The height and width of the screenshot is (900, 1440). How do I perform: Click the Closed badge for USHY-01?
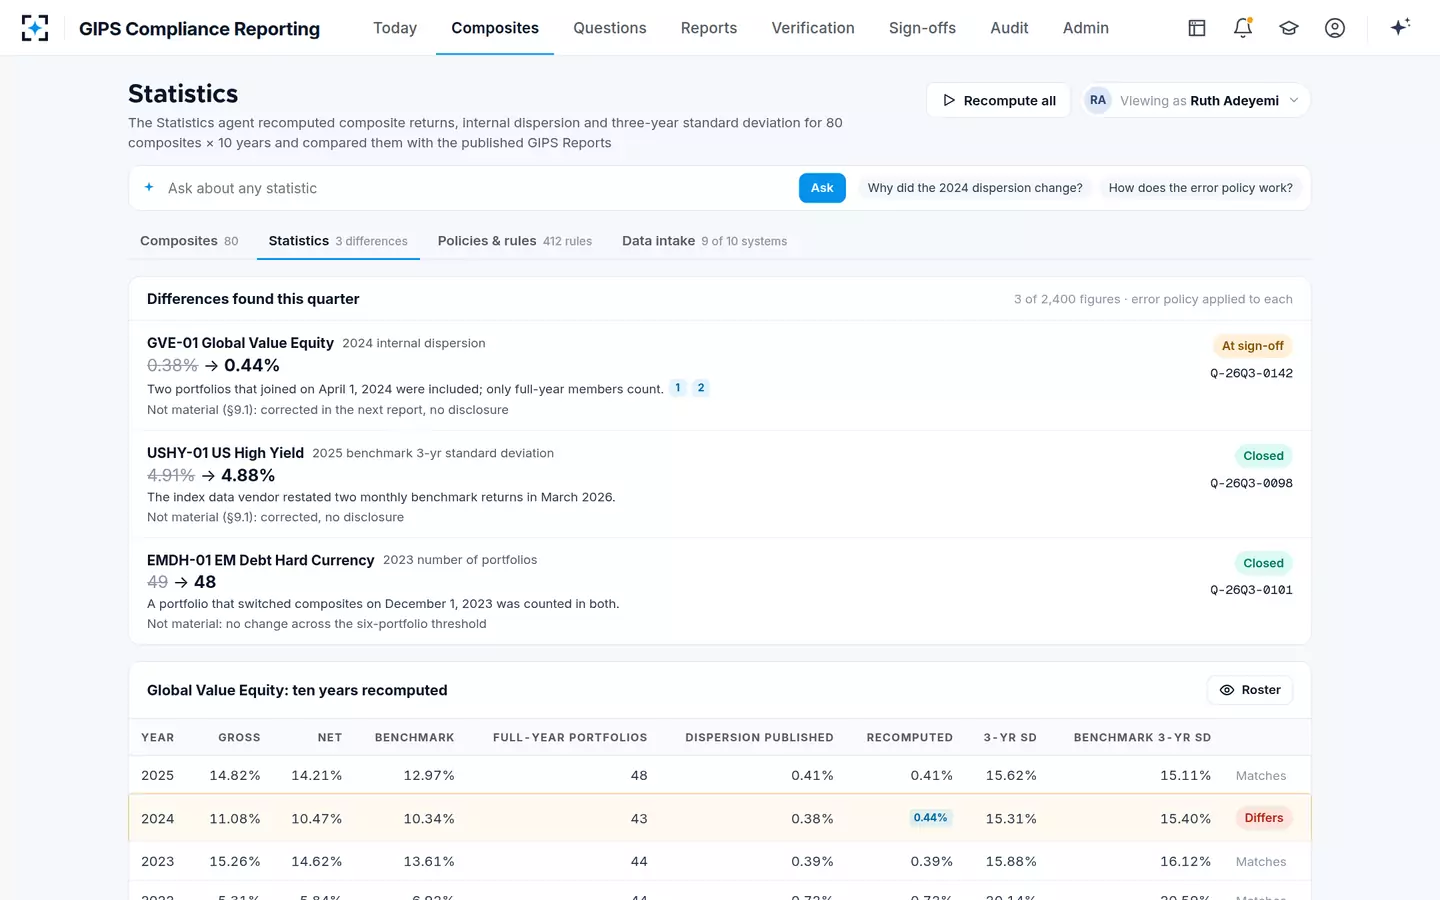pos(1263,456)
